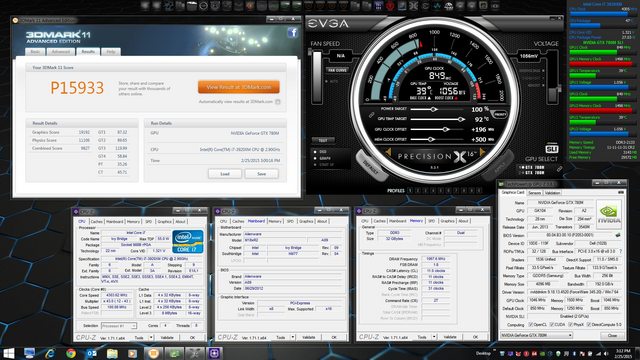
Task: Open Internet Explorer from the taskbar
Action: pos(50,353)
